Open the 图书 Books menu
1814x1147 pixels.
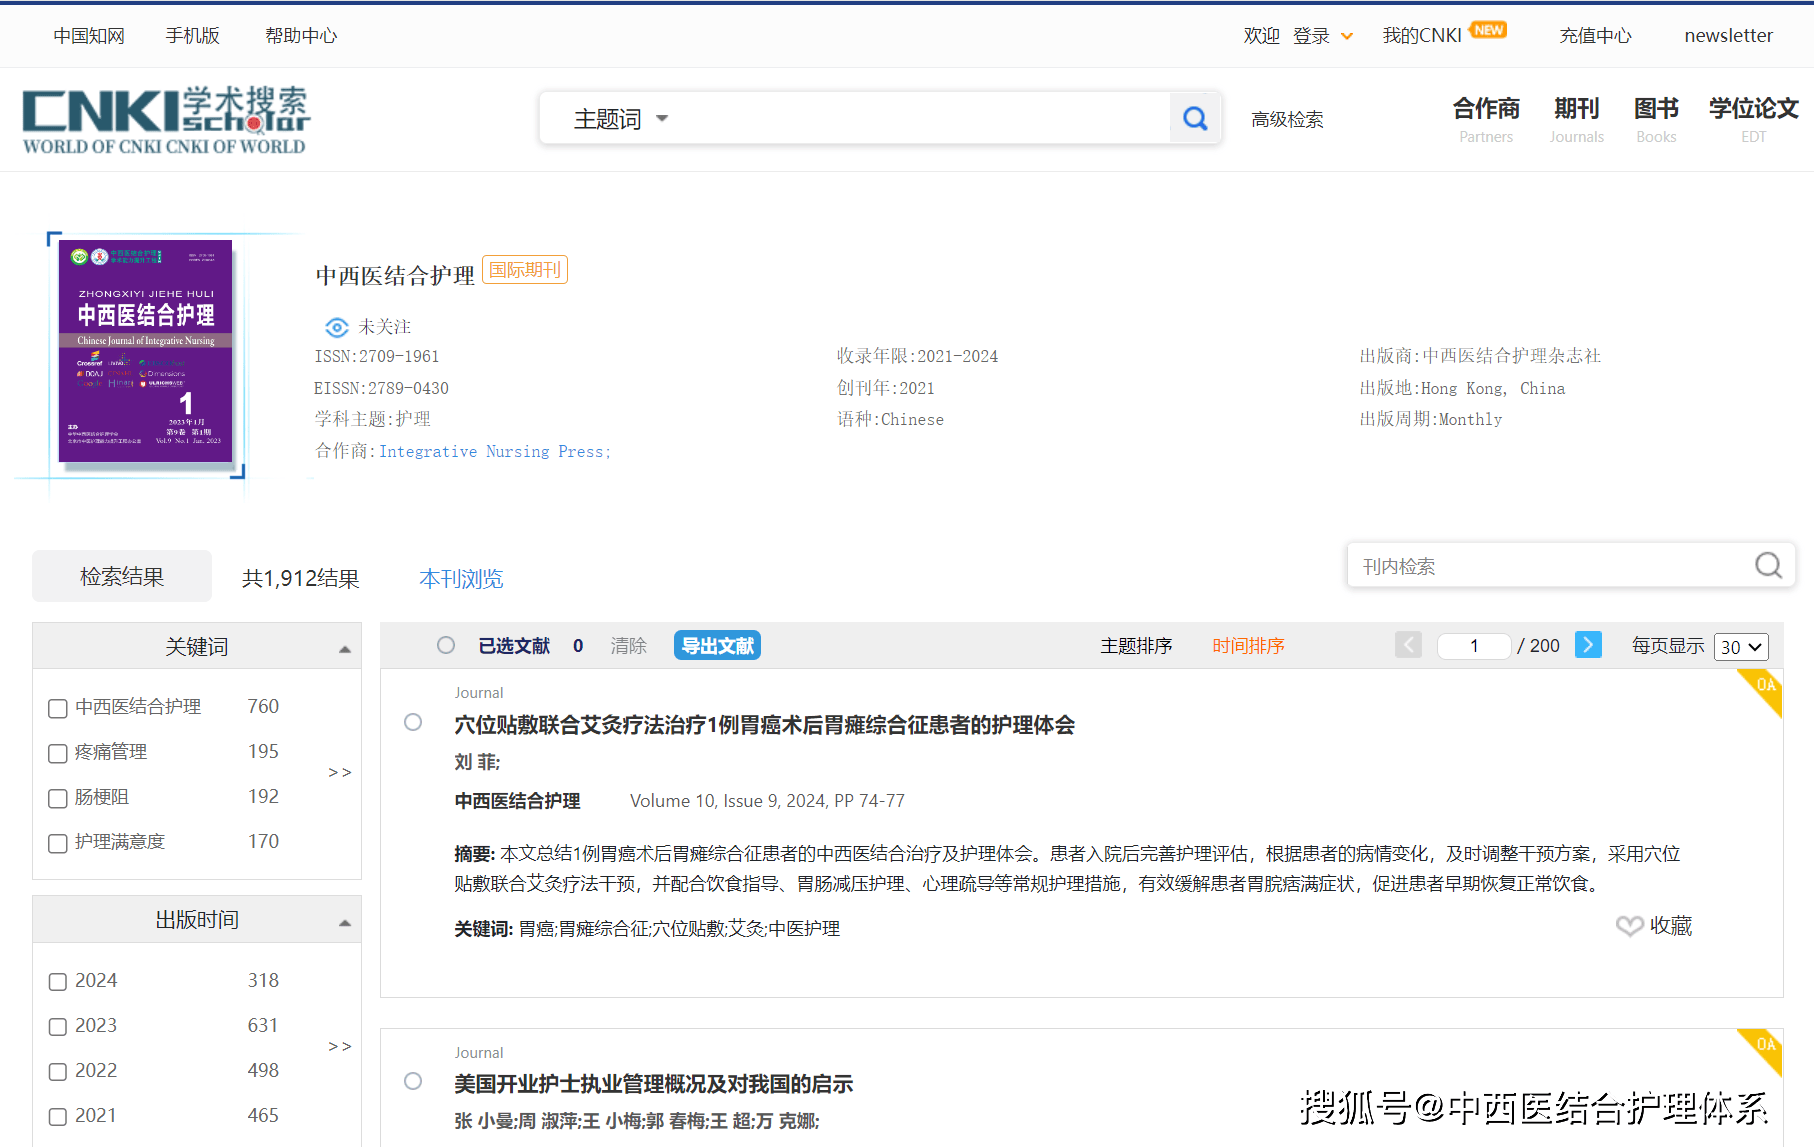(1656, 119)
